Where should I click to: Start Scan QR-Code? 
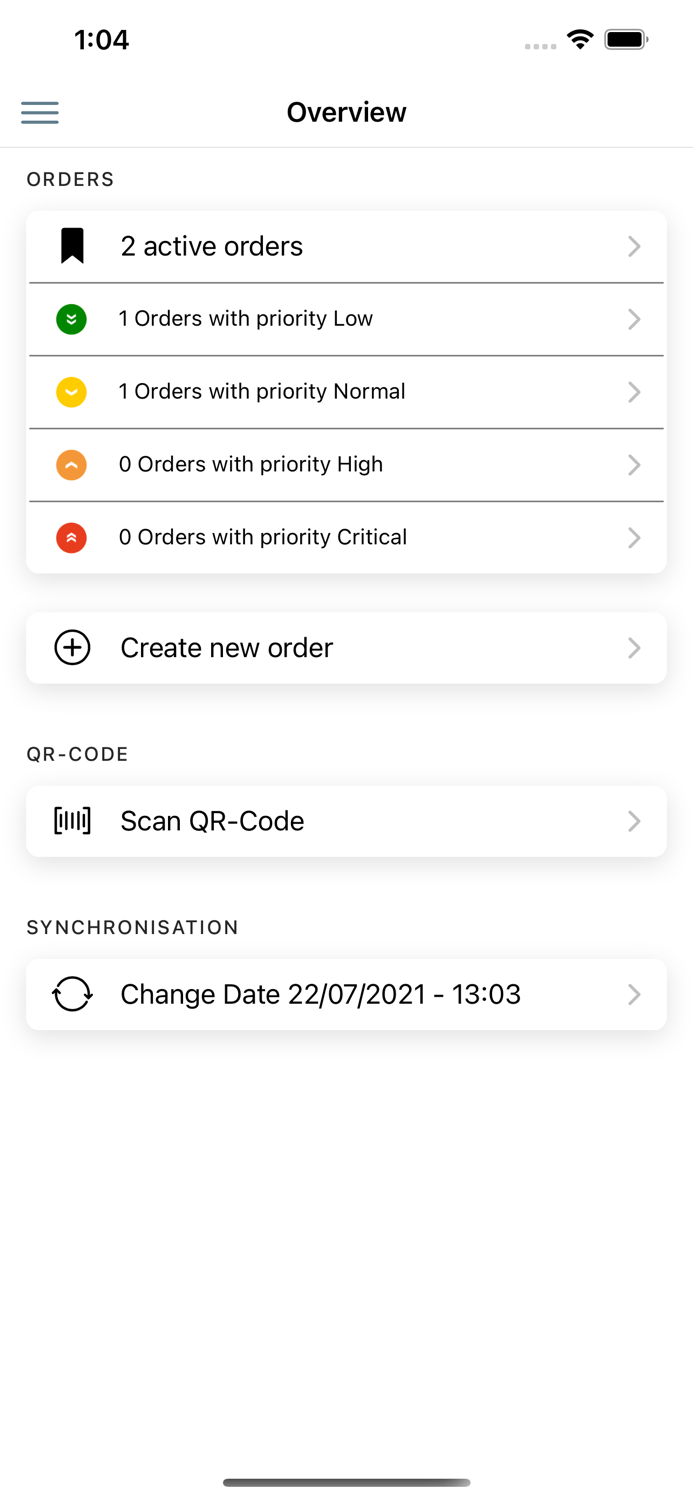212,821
